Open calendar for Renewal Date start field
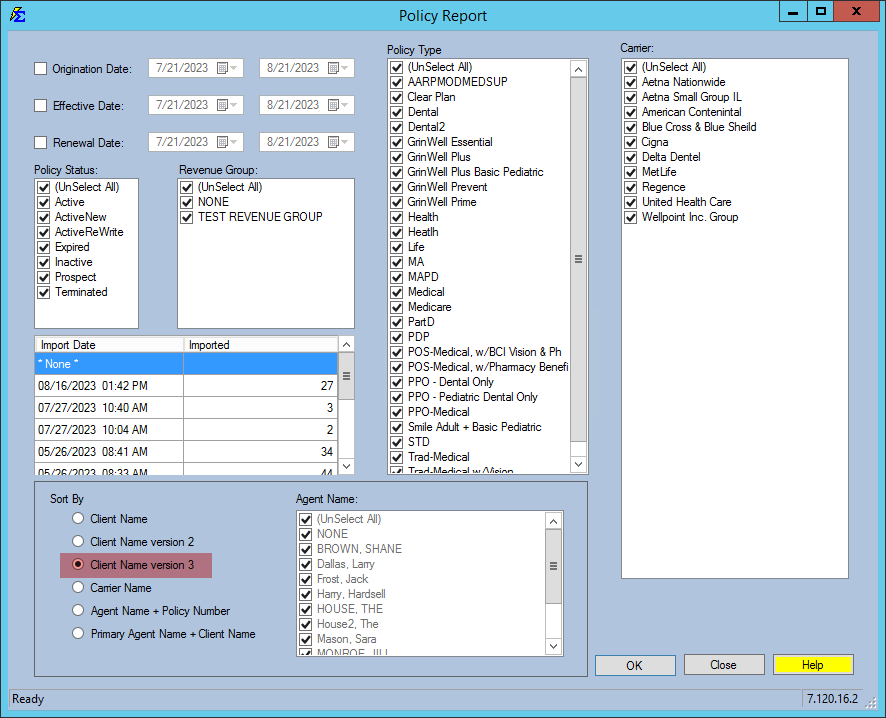886x718 pixels. 222,142
